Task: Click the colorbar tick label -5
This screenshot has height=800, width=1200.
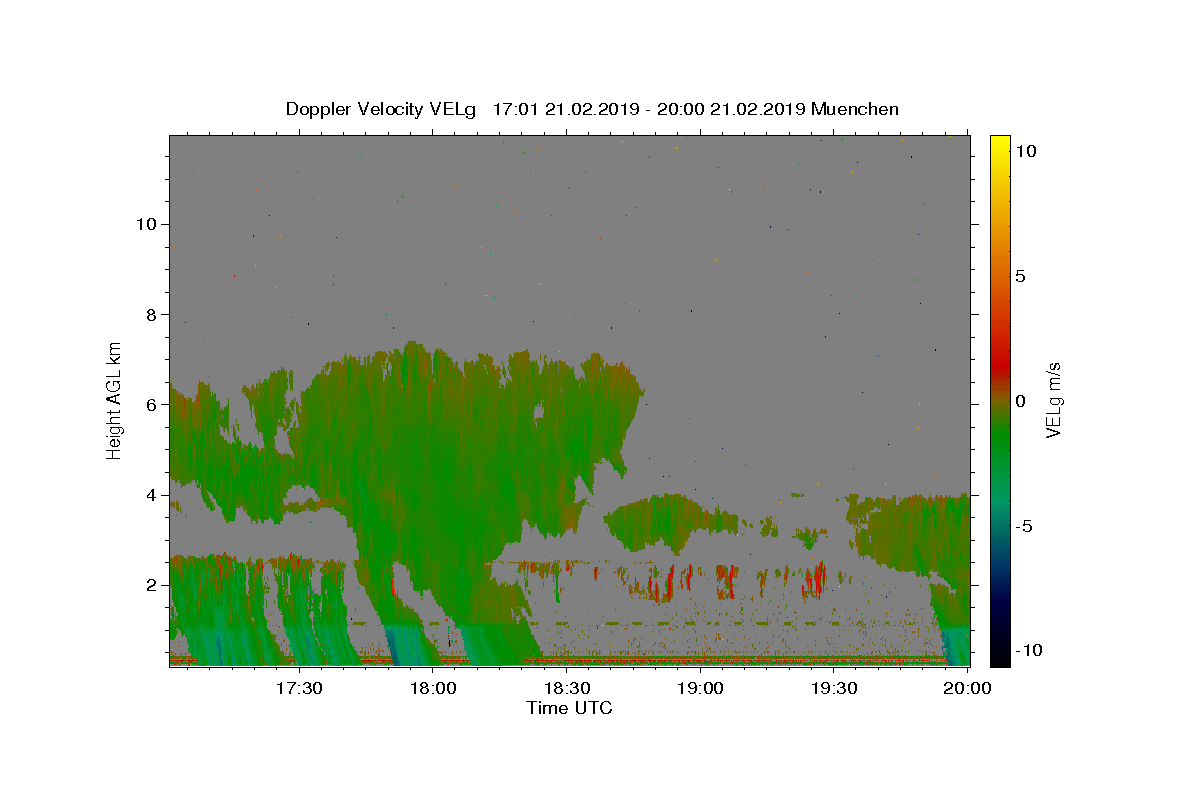Action: [x=1024, y=526]
